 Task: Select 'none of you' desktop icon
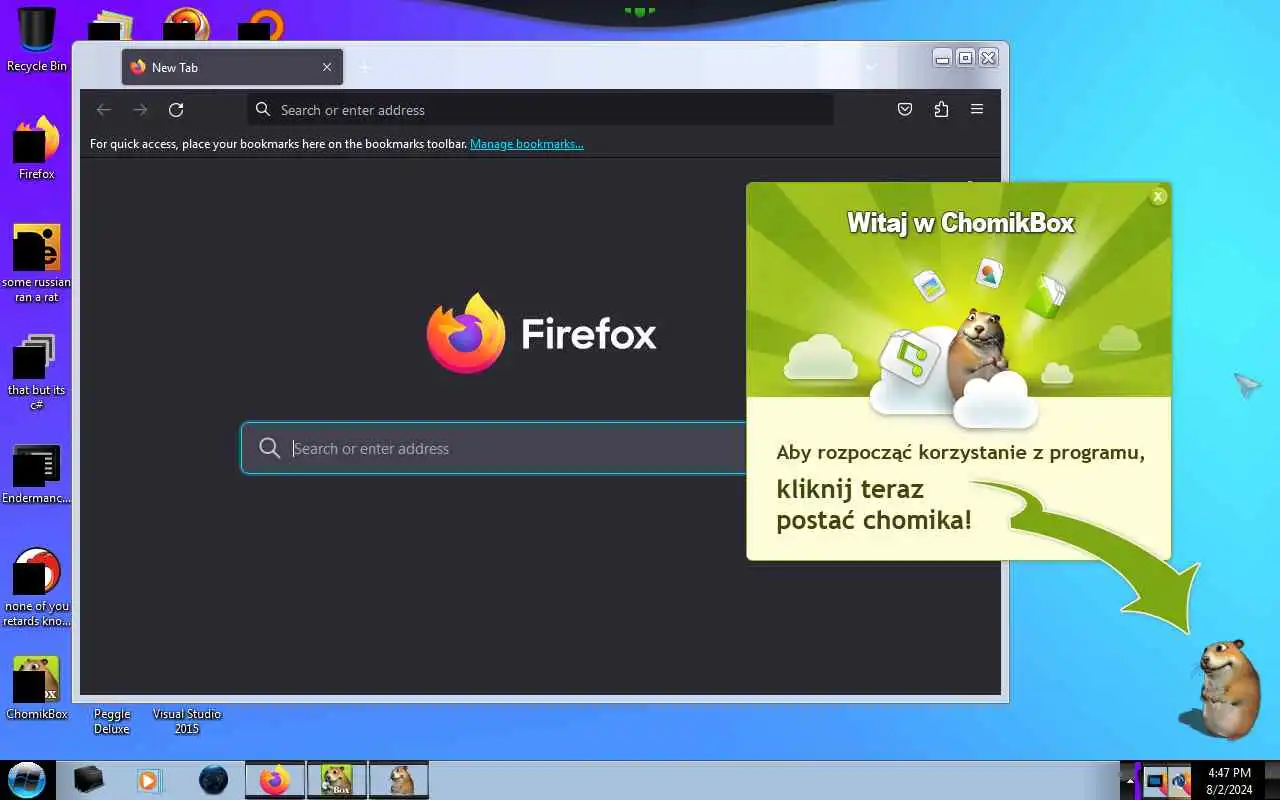point(37,588)
